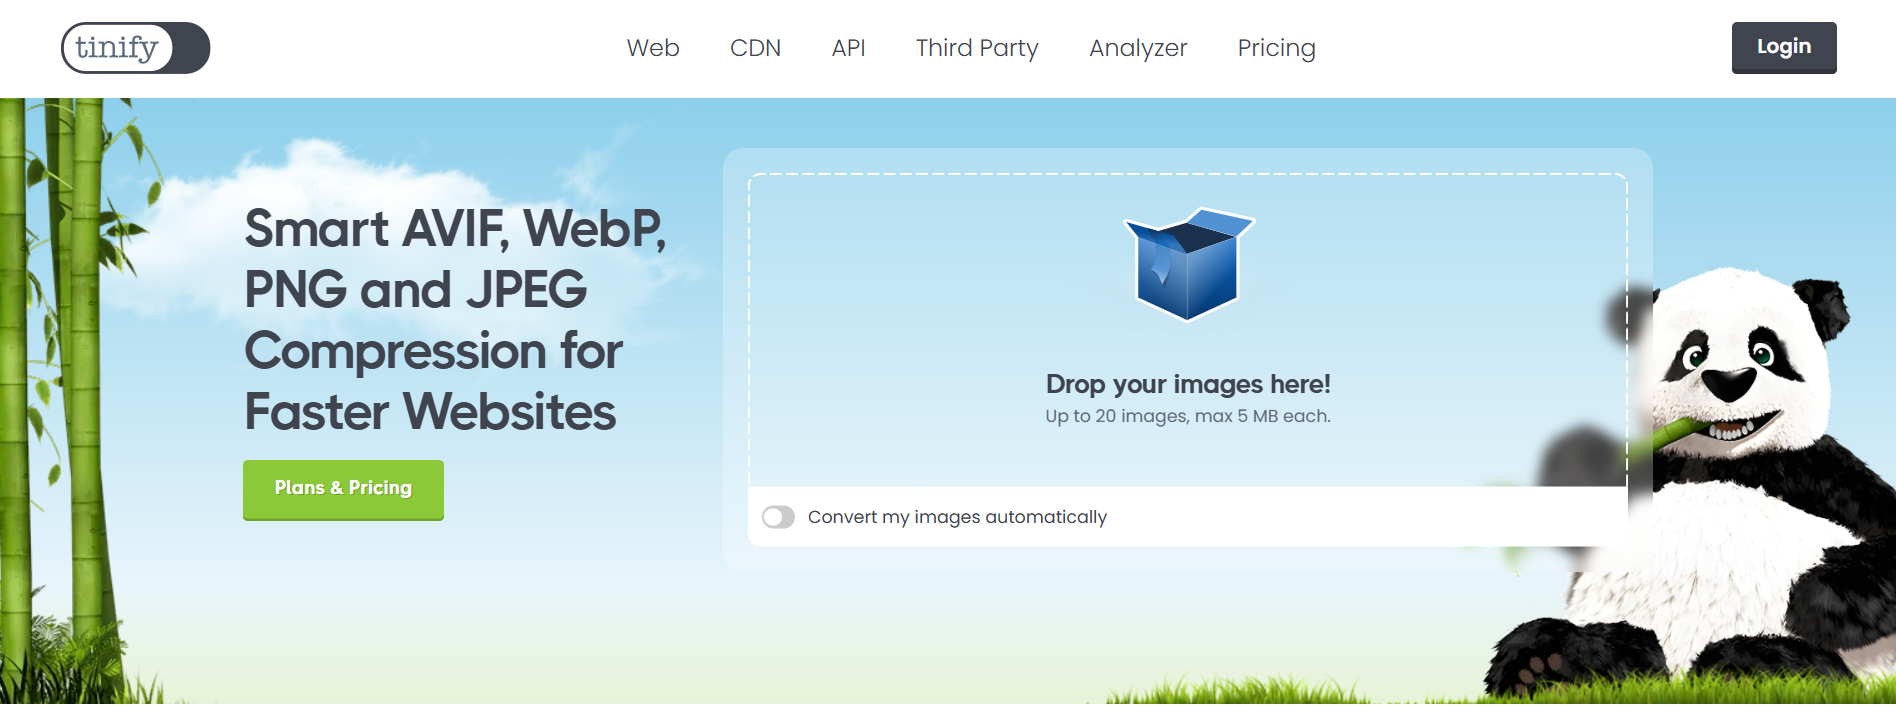Click the blue open box upload icon

tap(1188, 264)
